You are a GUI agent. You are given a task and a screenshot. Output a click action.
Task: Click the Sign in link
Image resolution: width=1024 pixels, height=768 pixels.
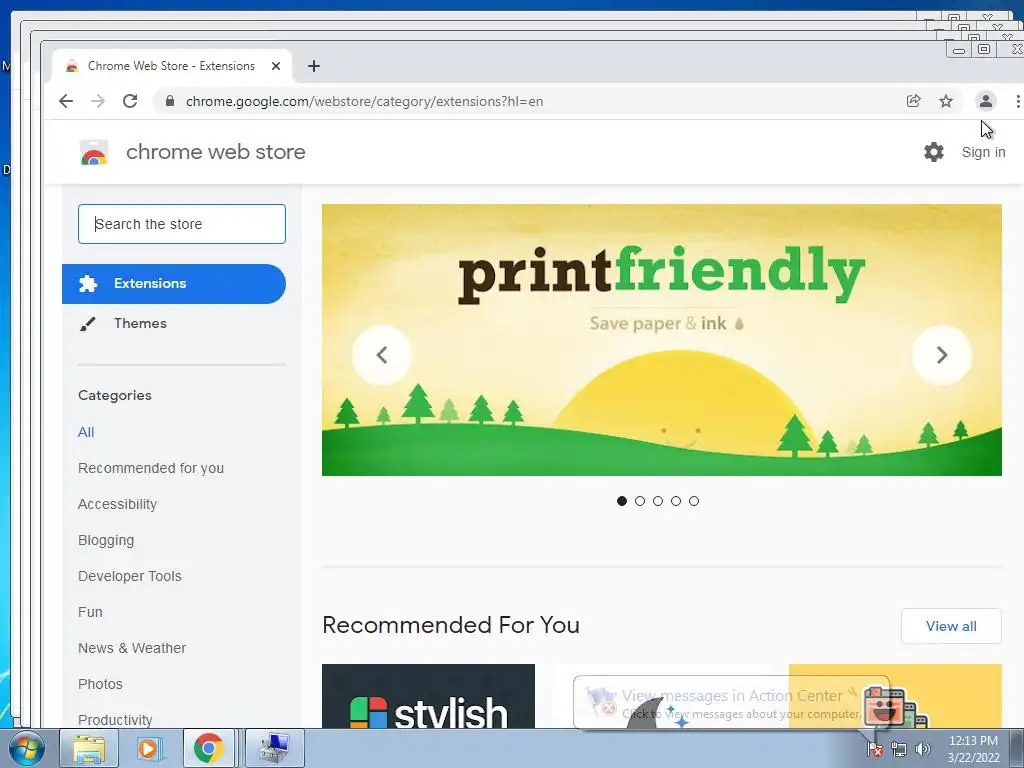[x=984, y=152]
